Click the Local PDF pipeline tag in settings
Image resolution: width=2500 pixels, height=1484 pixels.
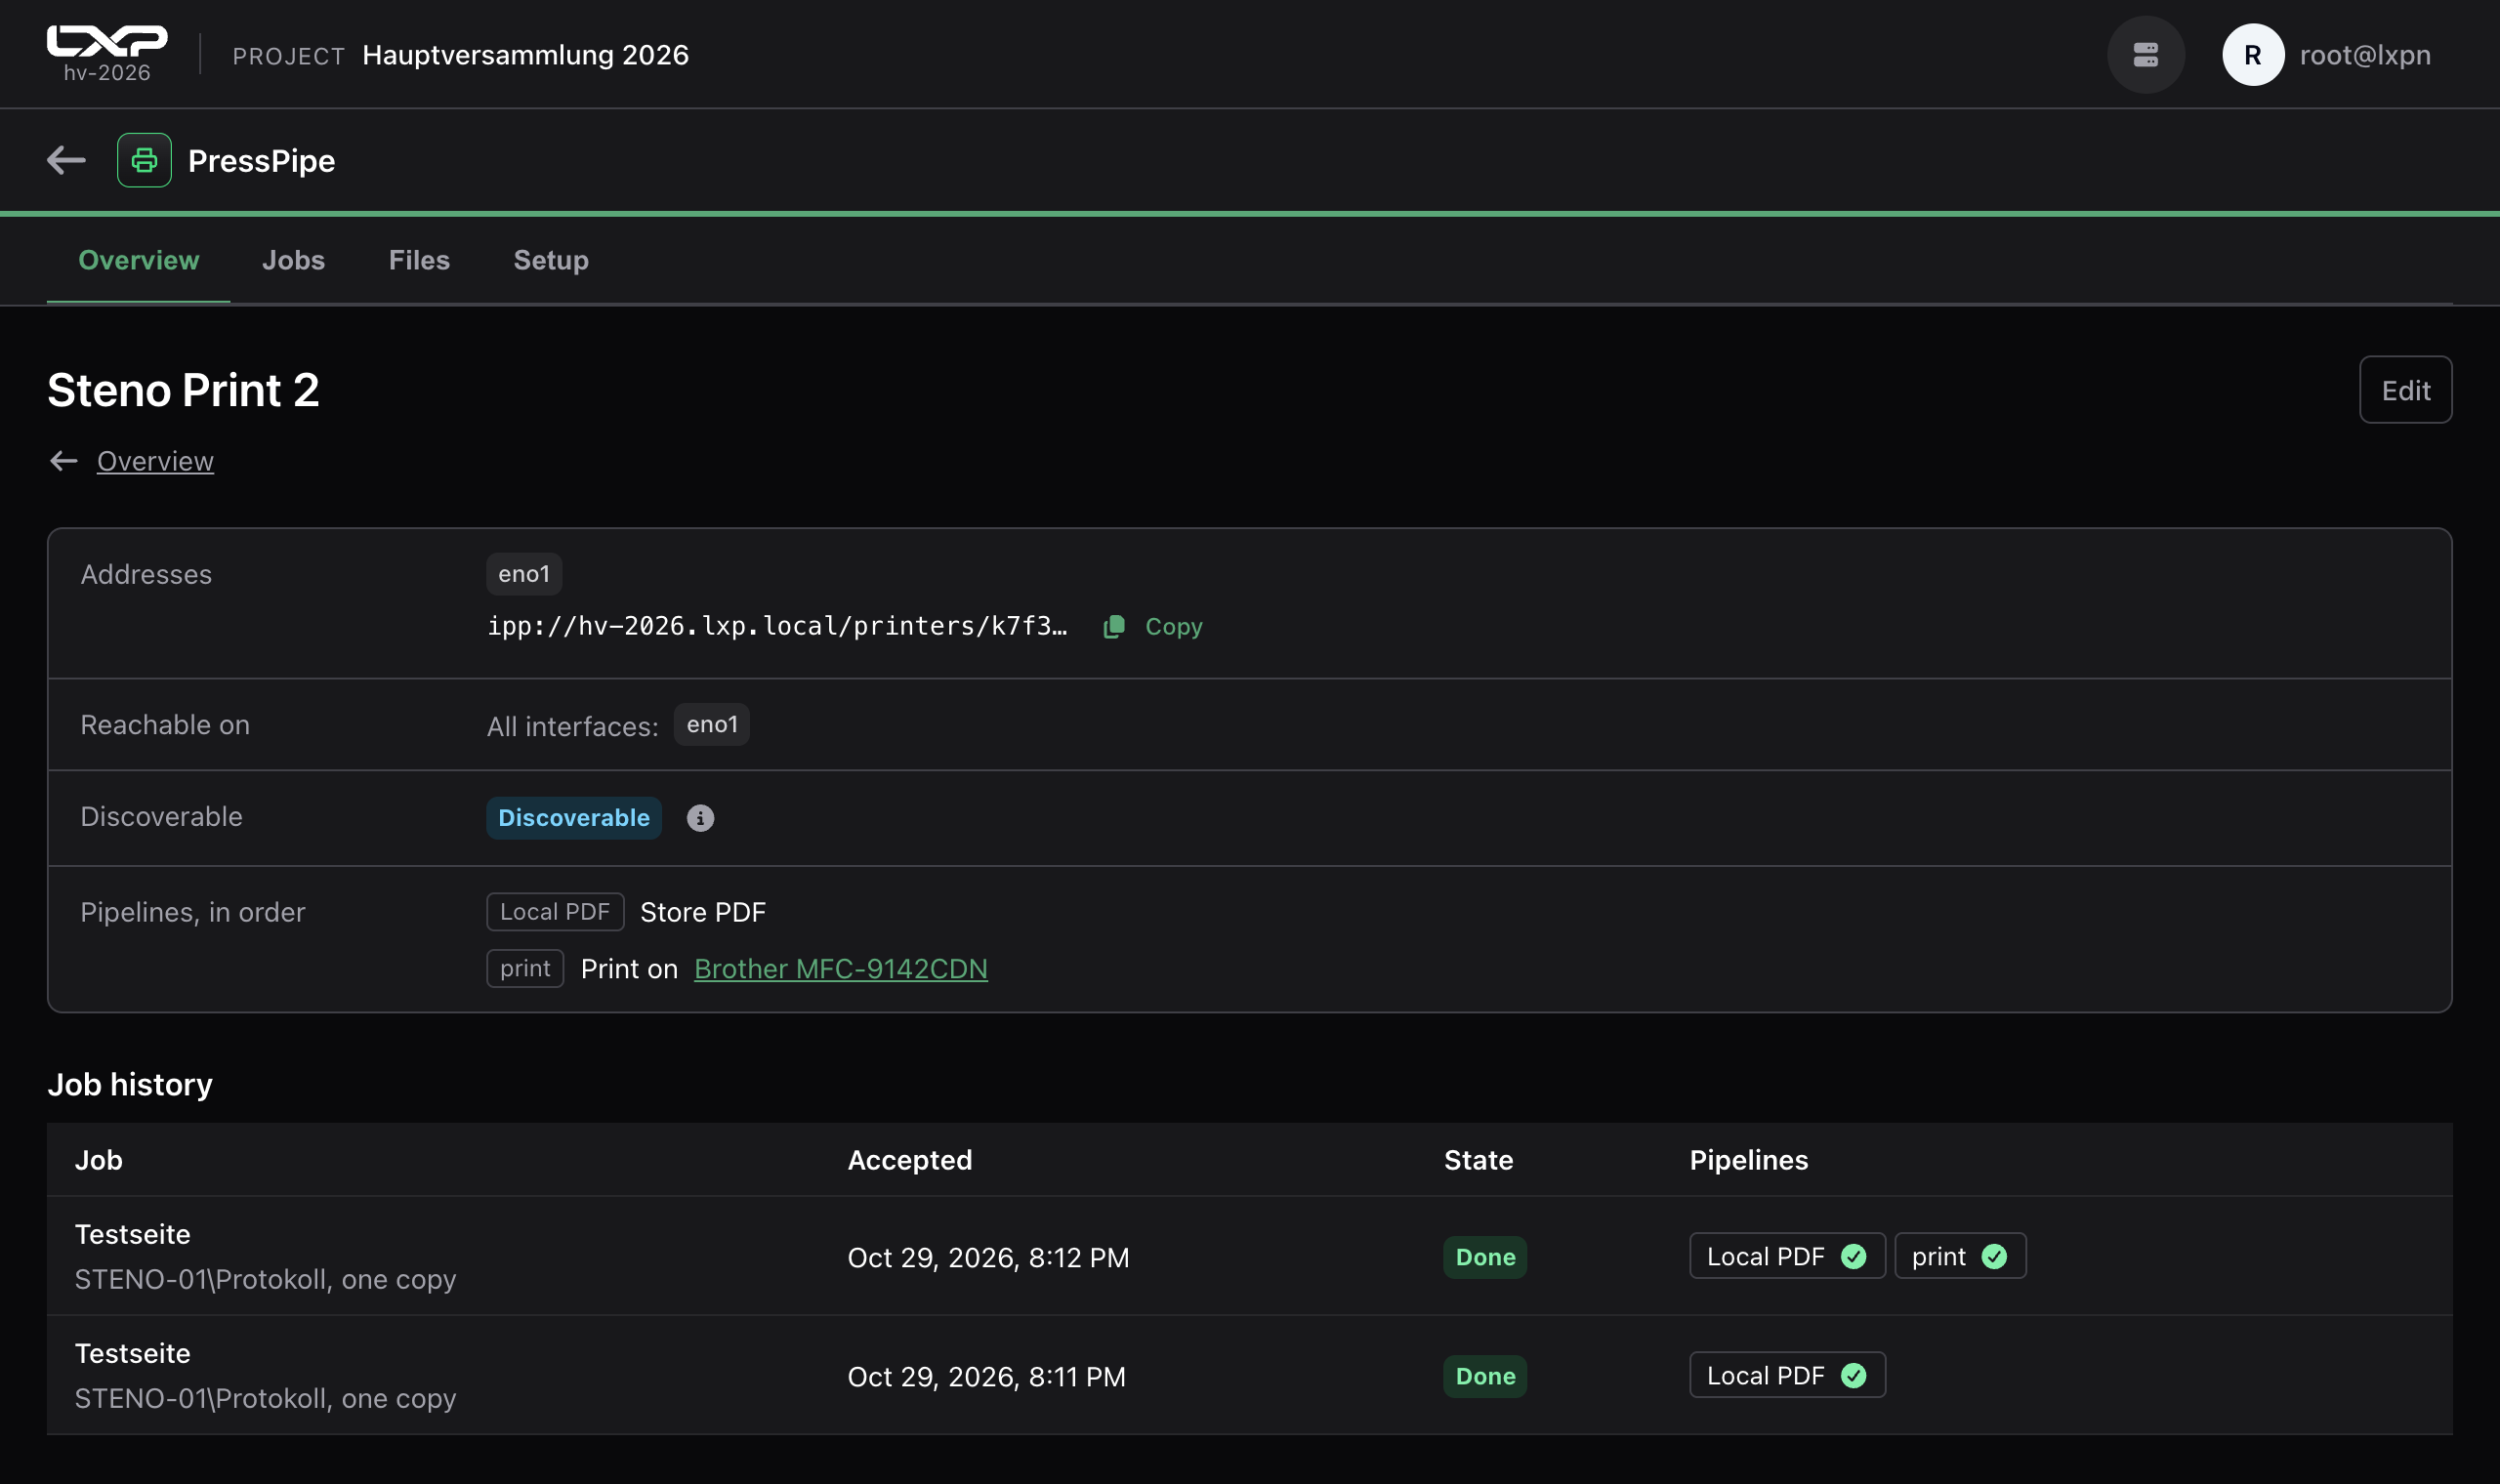pyautogui.click(x=555, y=912)
